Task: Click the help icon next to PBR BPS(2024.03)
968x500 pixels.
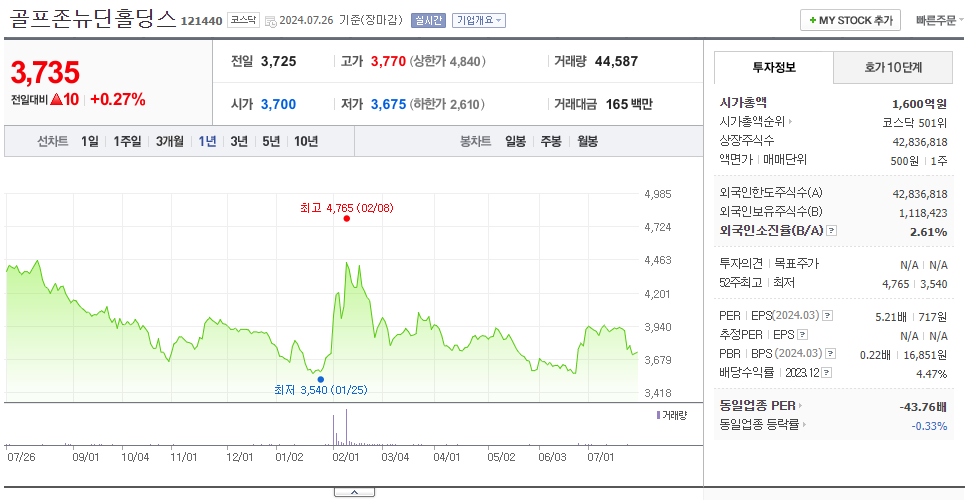Action: tap(831, 354)
